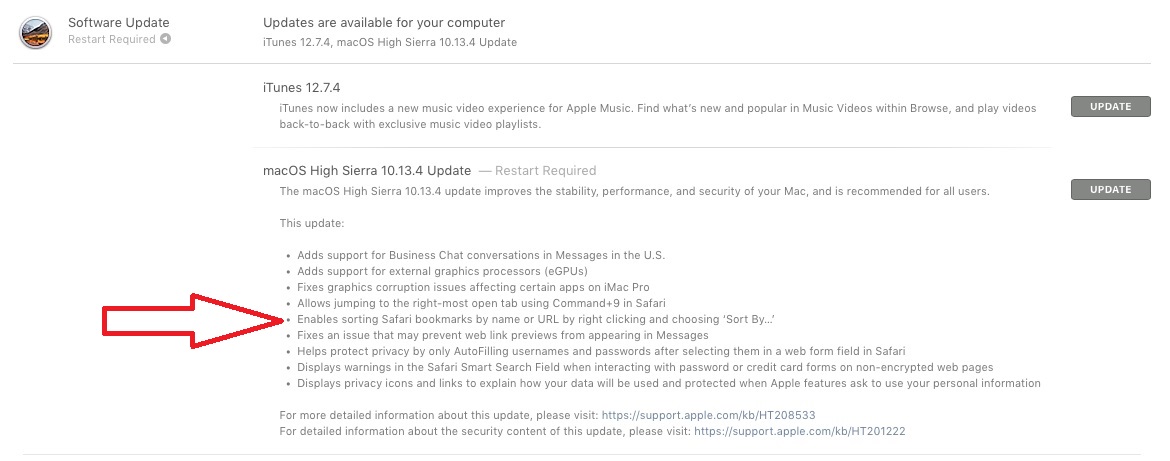
Task: Click the red annotation arrow graphic
Action: tap(193, 321)
